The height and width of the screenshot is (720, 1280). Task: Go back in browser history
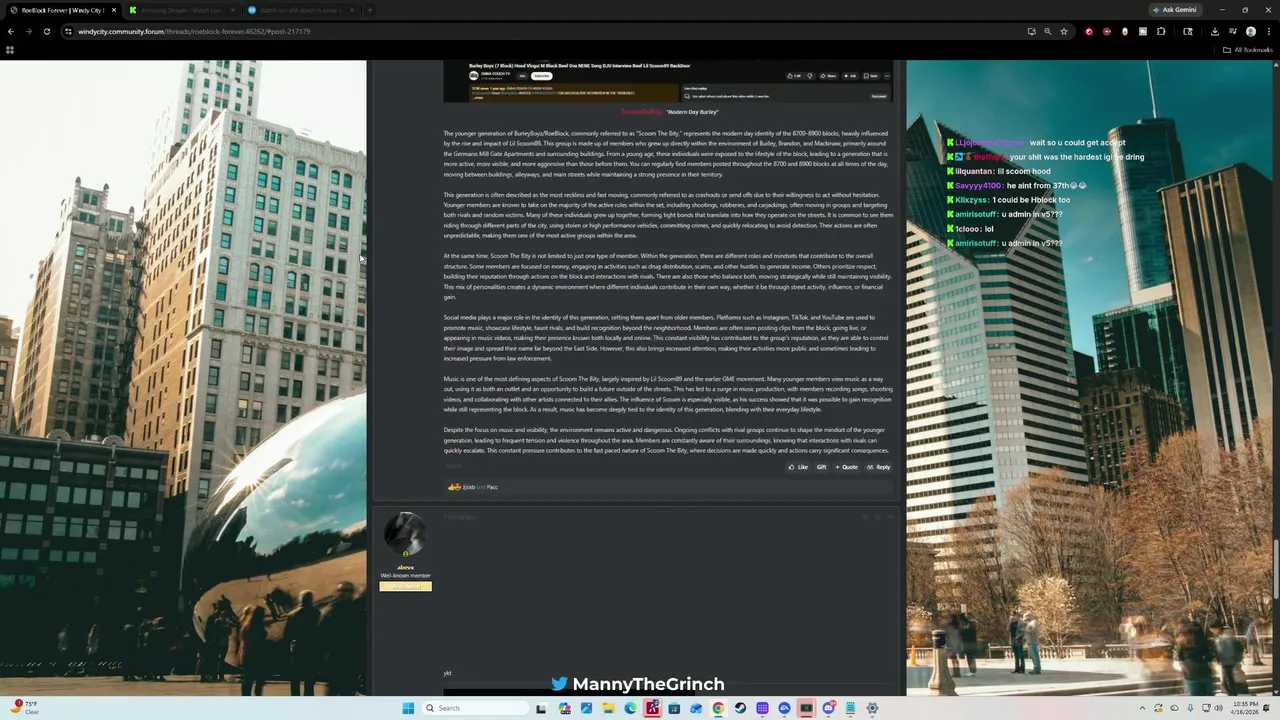pos(11,31)
